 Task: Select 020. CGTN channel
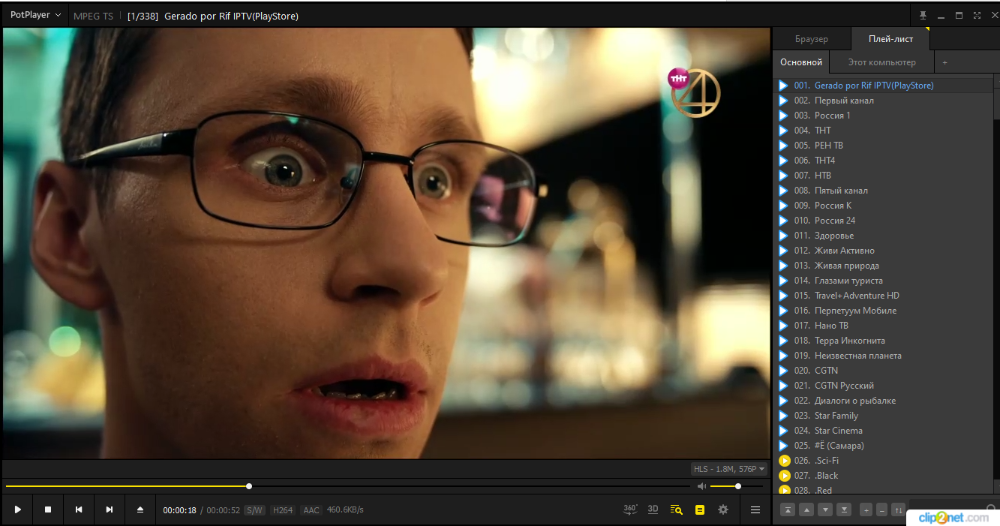tap(883, 370)
